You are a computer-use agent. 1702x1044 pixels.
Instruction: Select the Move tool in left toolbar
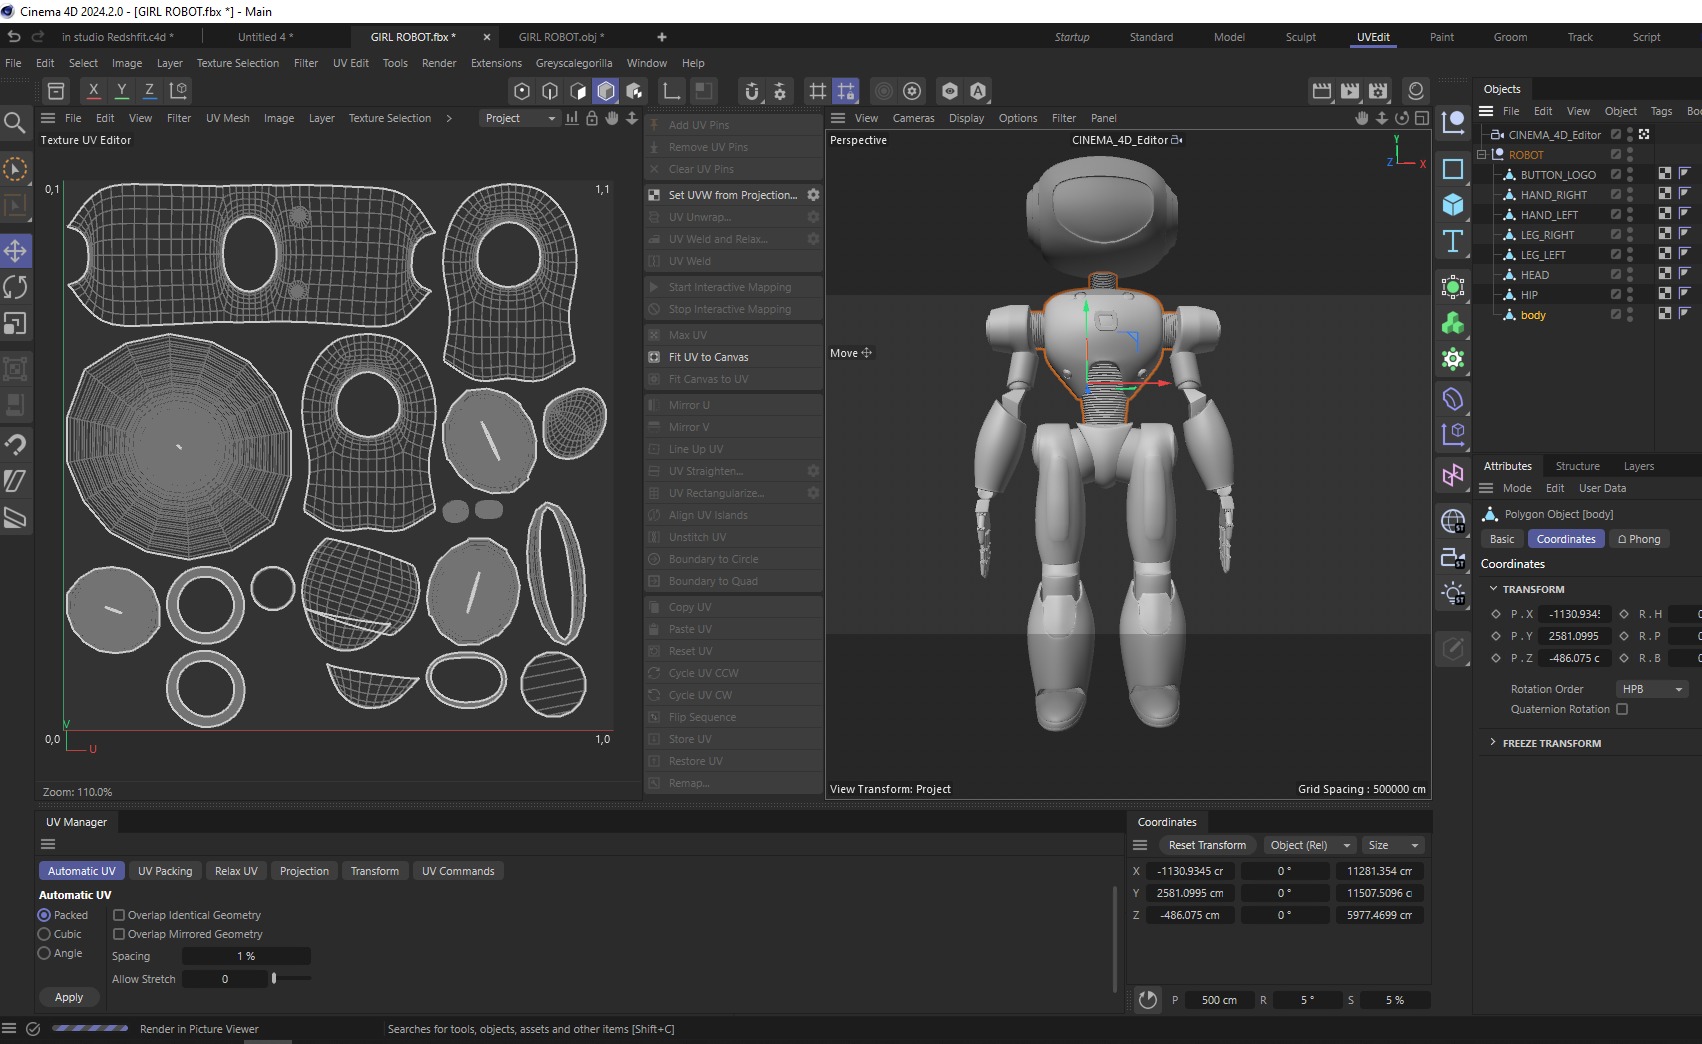click(x=15, y=251)
